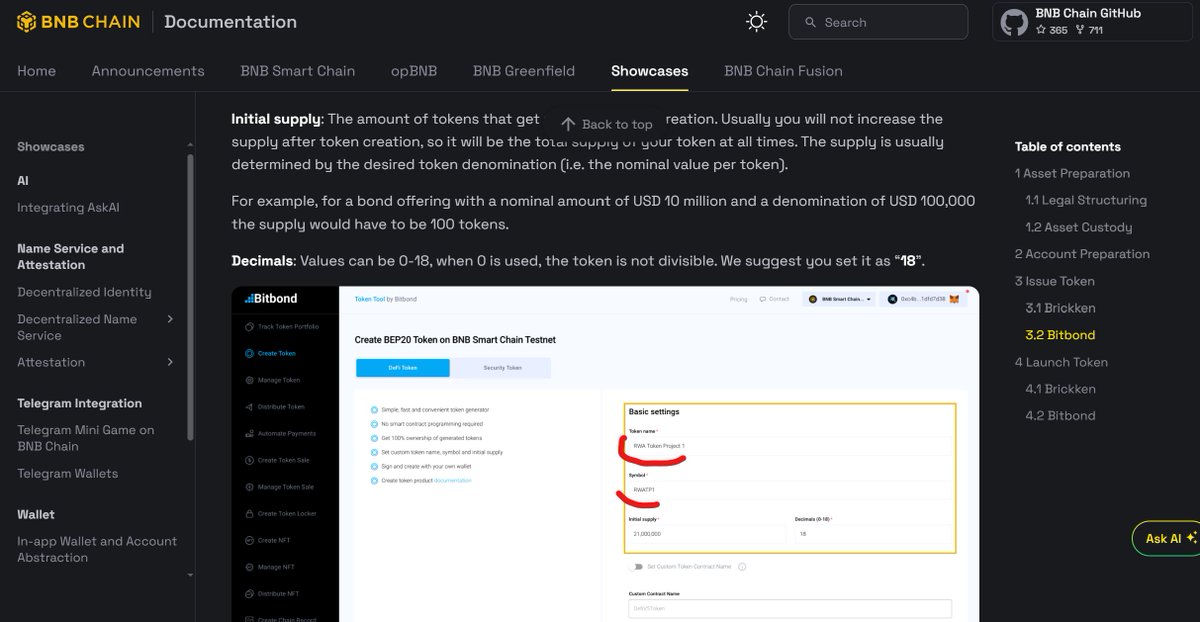
Task: Click the "Name Service and Attestation" heading
Action: click(71, 256)
